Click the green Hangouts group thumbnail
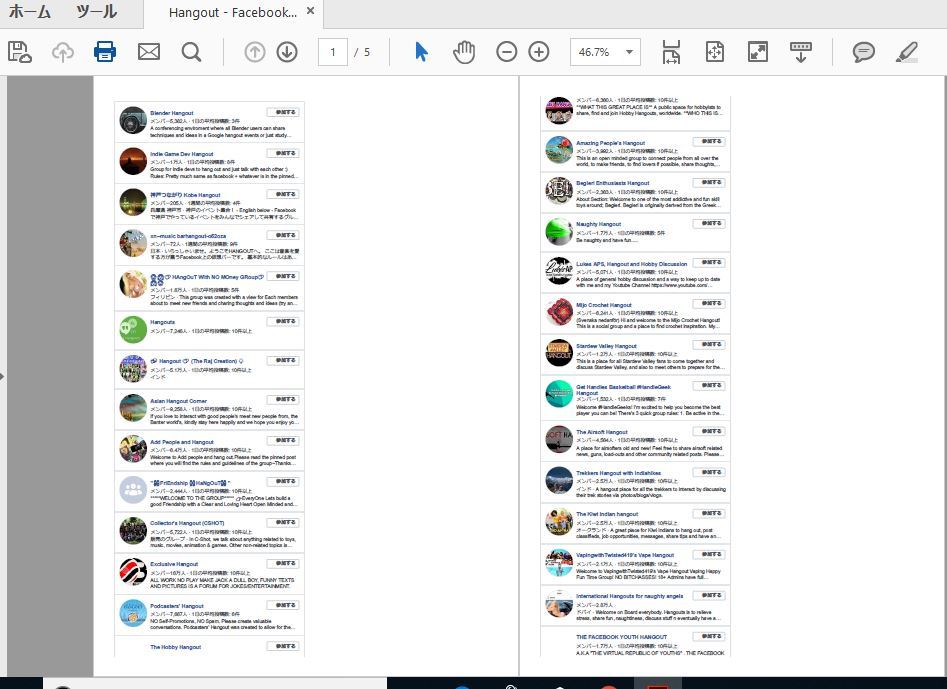947x689 pixels. point(133,329)
